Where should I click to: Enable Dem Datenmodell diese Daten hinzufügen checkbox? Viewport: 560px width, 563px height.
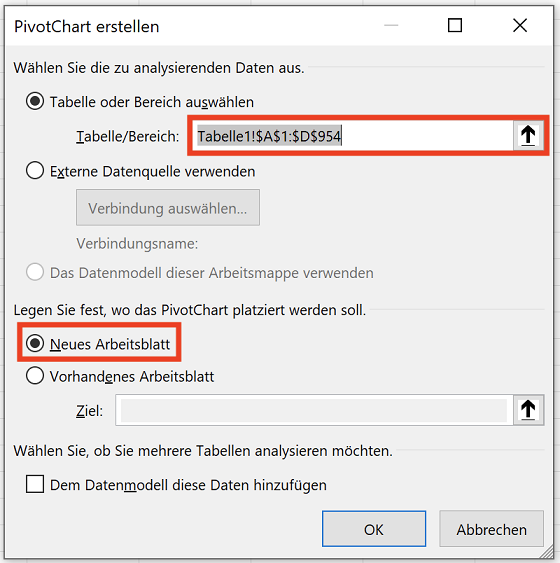(x=35, y=484)
